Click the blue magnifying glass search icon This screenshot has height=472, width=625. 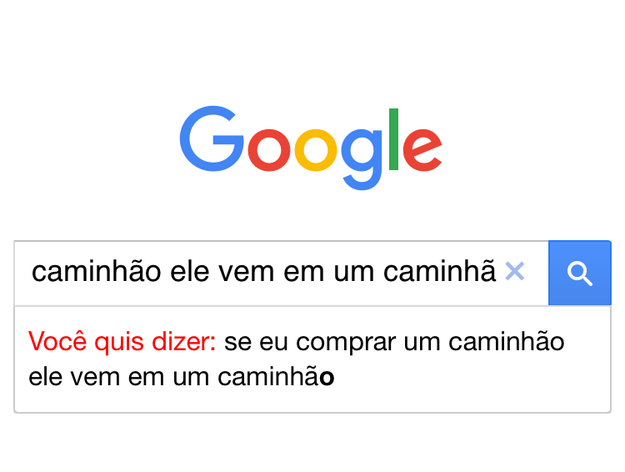580,273
